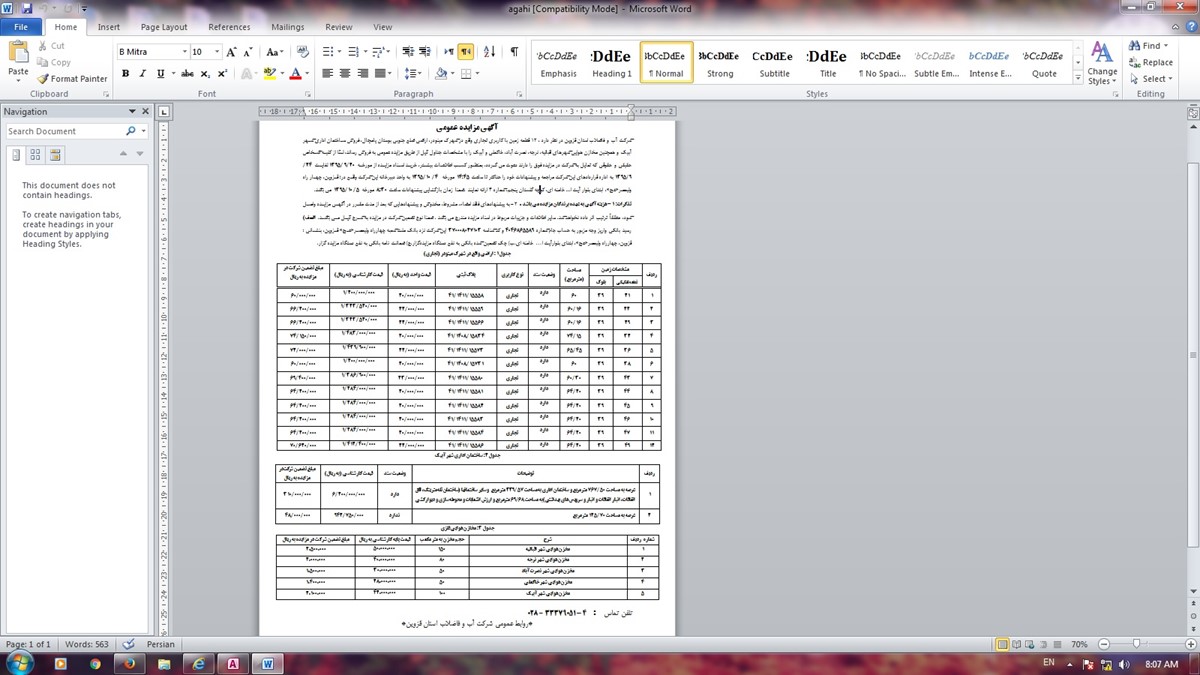Toggle italic formatting
This screenshot has width=1200, height=675.
(143, 74)
